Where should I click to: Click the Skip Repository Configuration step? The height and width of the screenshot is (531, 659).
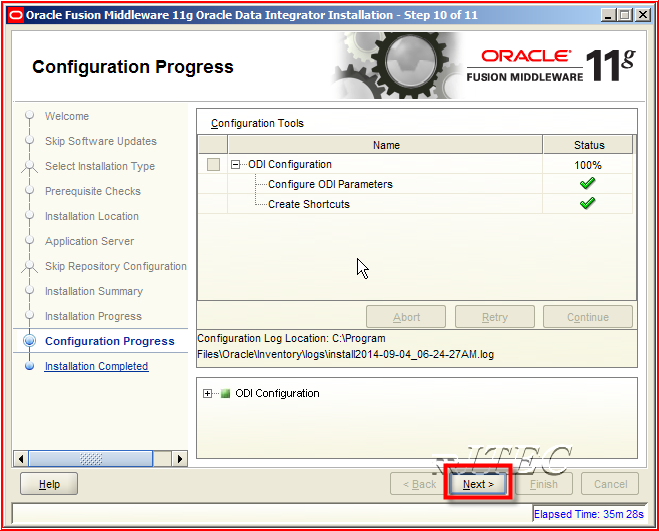116,266
